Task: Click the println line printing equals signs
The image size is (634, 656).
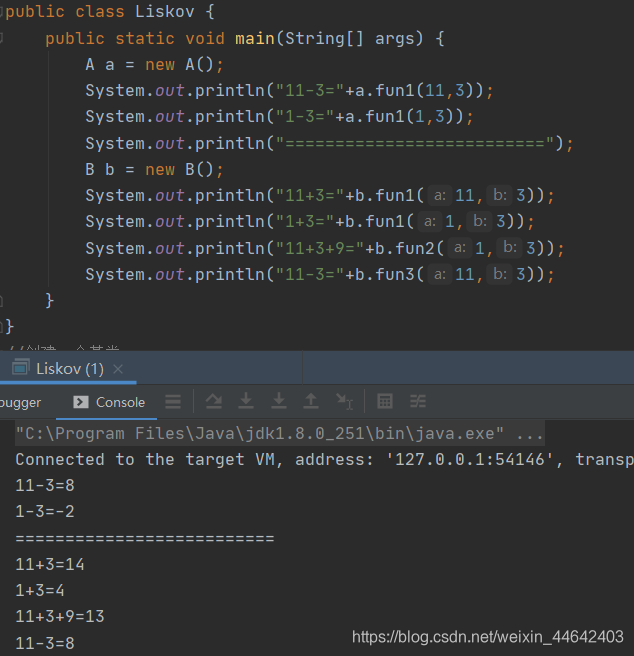Action: click(x=329, y=144)
